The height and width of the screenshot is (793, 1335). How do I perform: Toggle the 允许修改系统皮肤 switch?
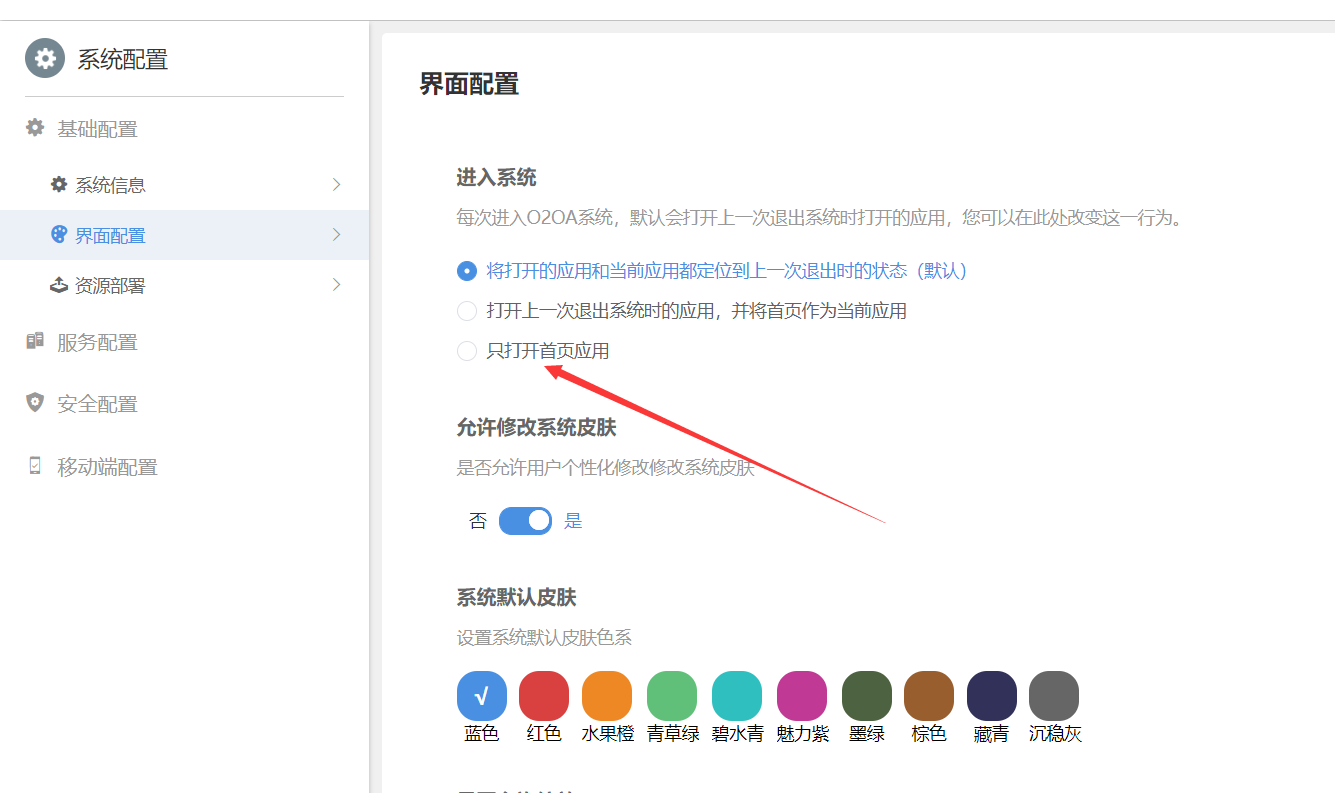525,521
